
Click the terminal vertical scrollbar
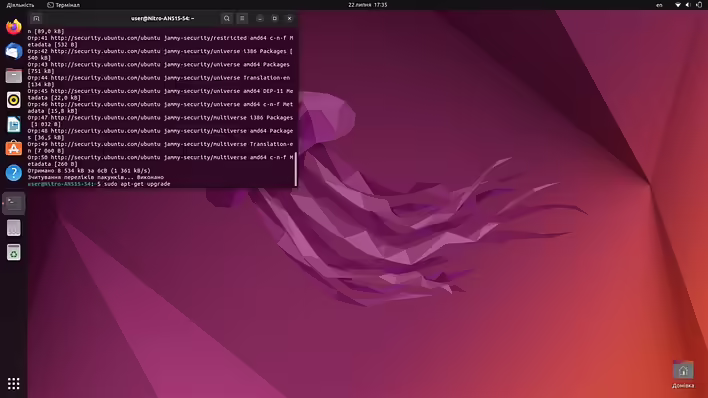(296, 169)
